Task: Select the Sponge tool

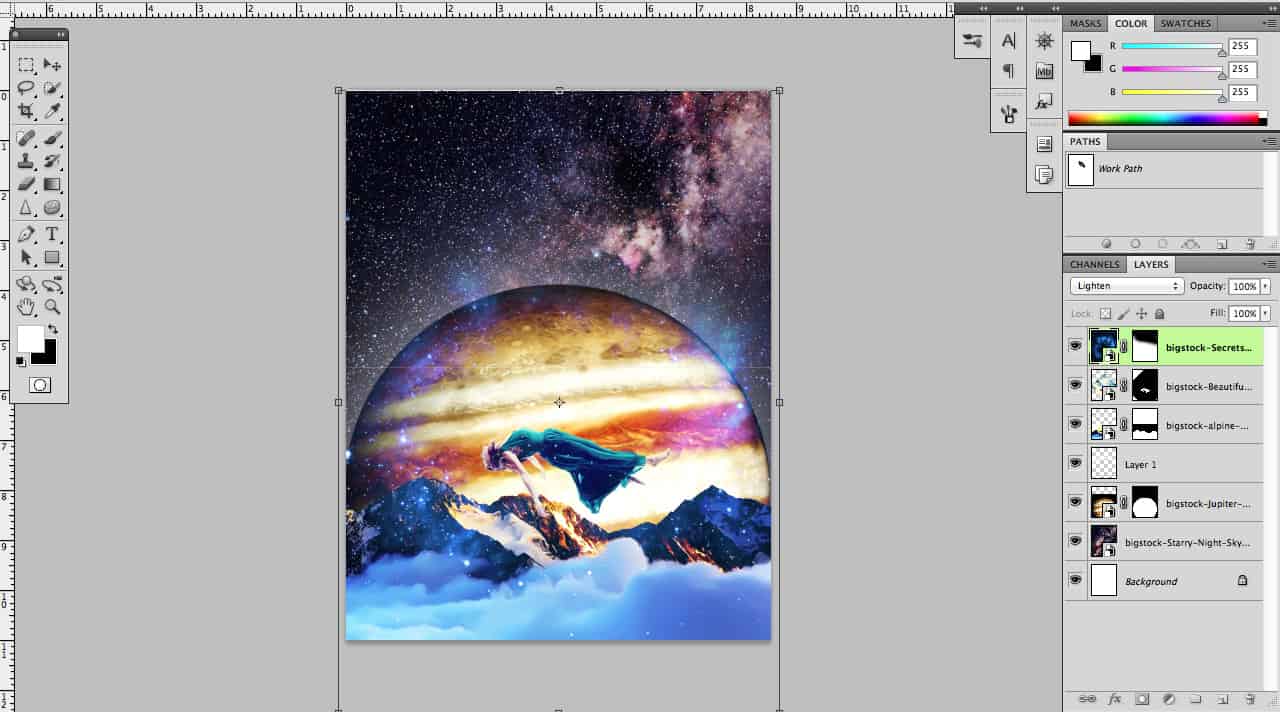Action: [52, 207]
